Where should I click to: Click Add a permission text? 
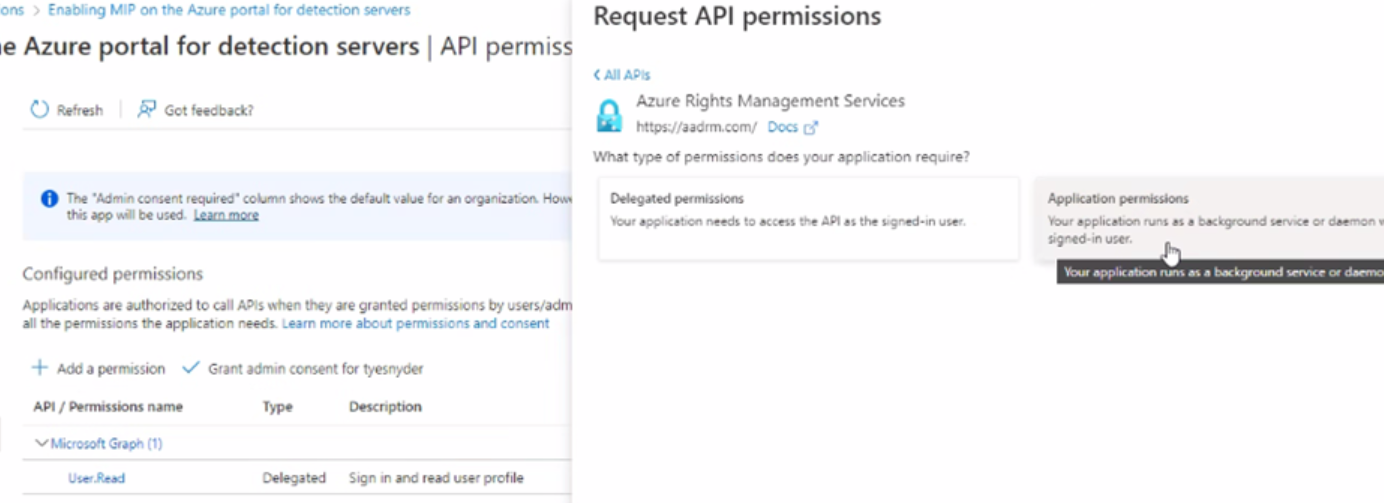[111, 369]
